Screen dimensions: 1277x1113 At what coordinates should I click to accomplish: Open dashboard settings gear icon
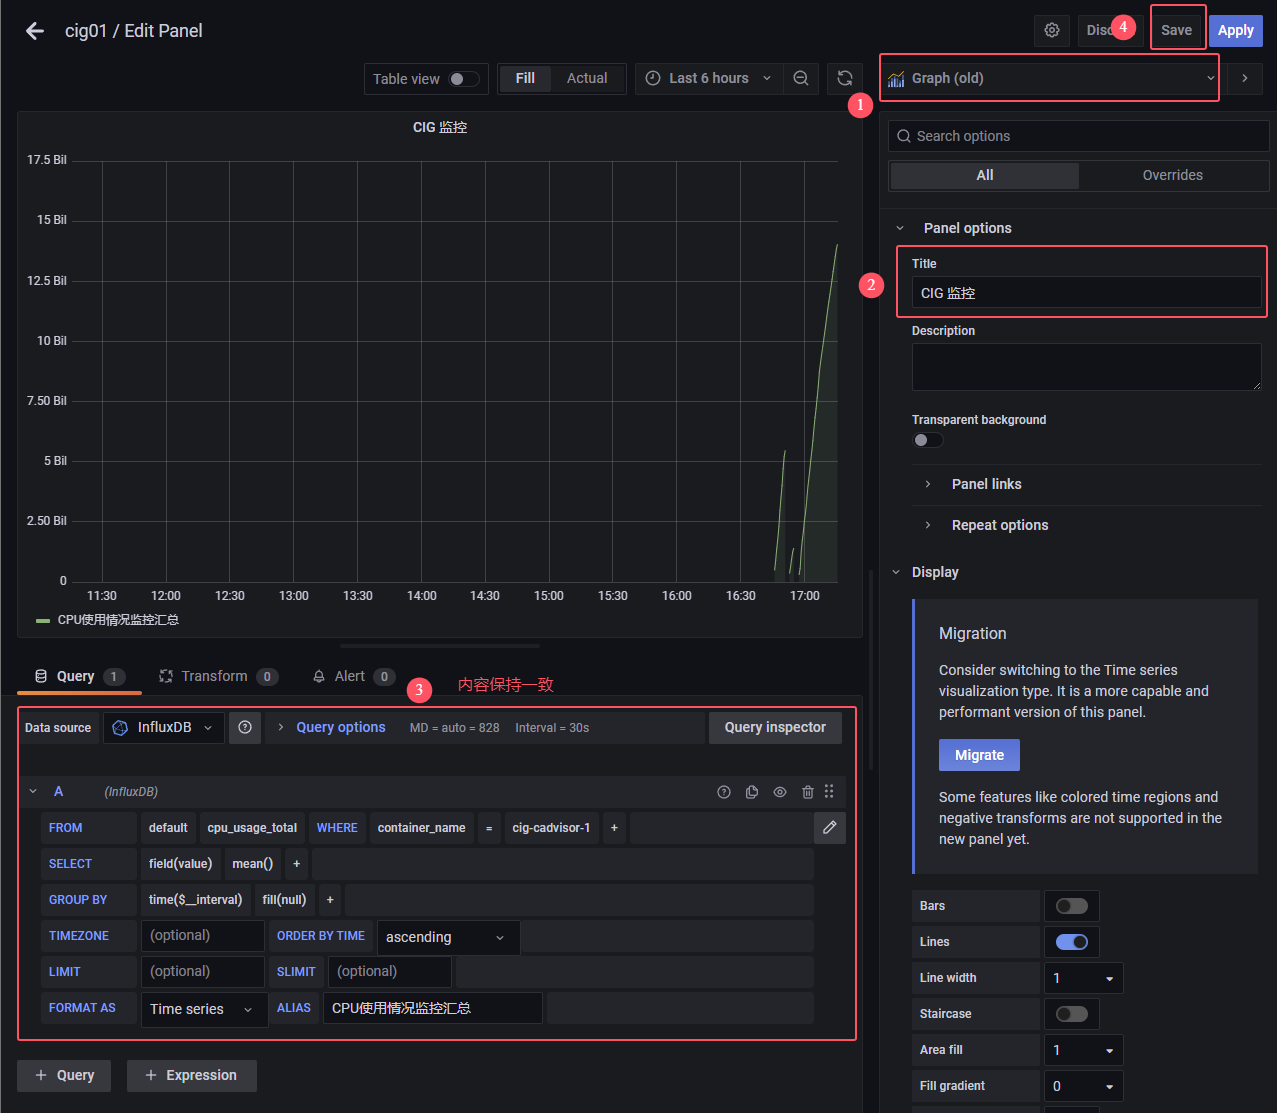(1052, 30)
